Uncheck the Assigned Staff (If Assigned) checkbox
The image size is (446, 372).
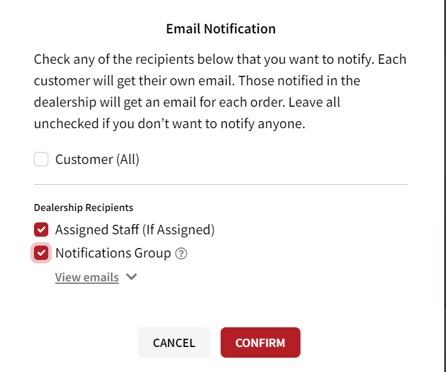tap(41, 230)
